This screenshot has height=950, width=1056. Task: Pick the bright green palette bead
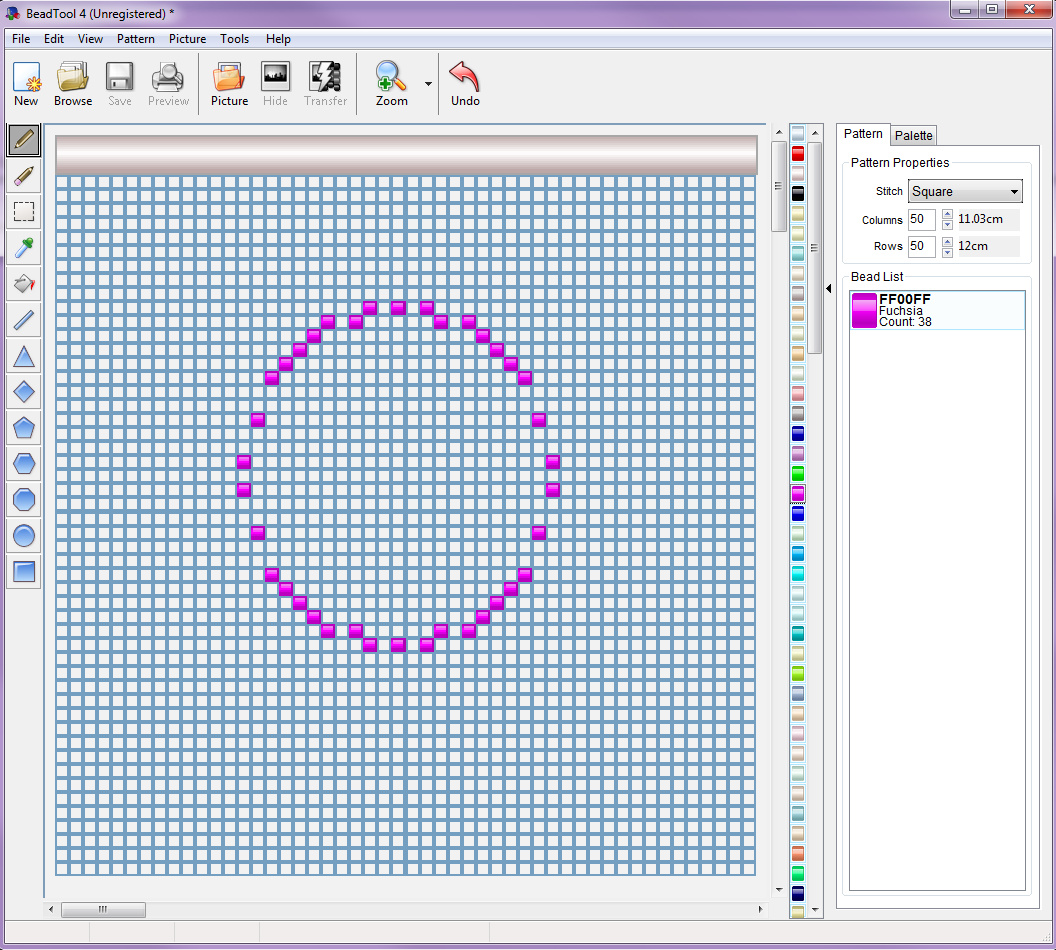click(797, 473)
